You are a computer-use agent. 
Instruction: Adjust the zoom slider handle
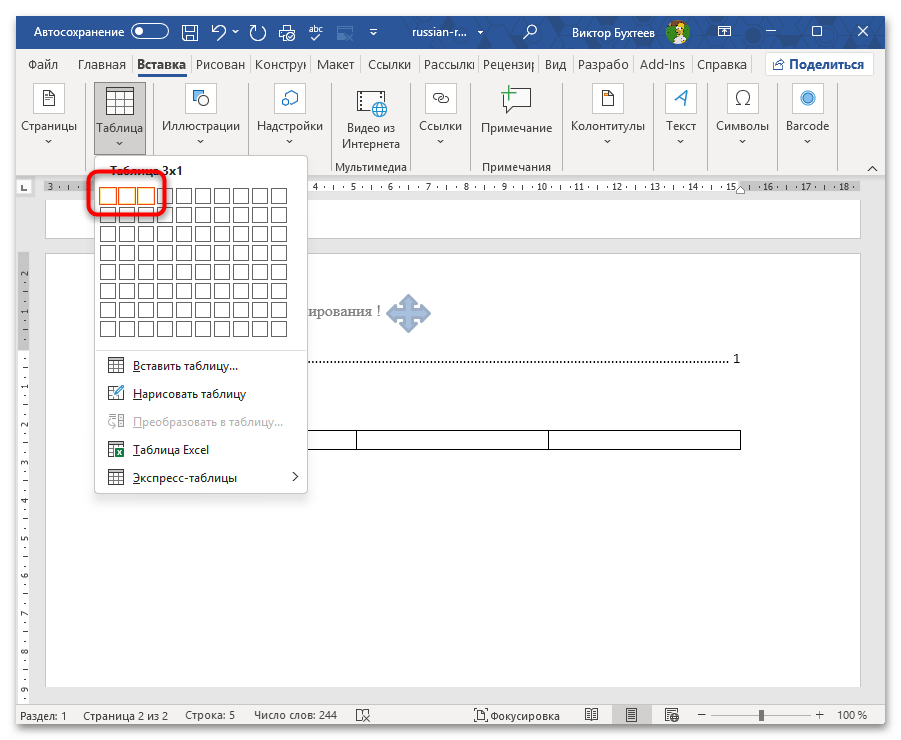761,715
